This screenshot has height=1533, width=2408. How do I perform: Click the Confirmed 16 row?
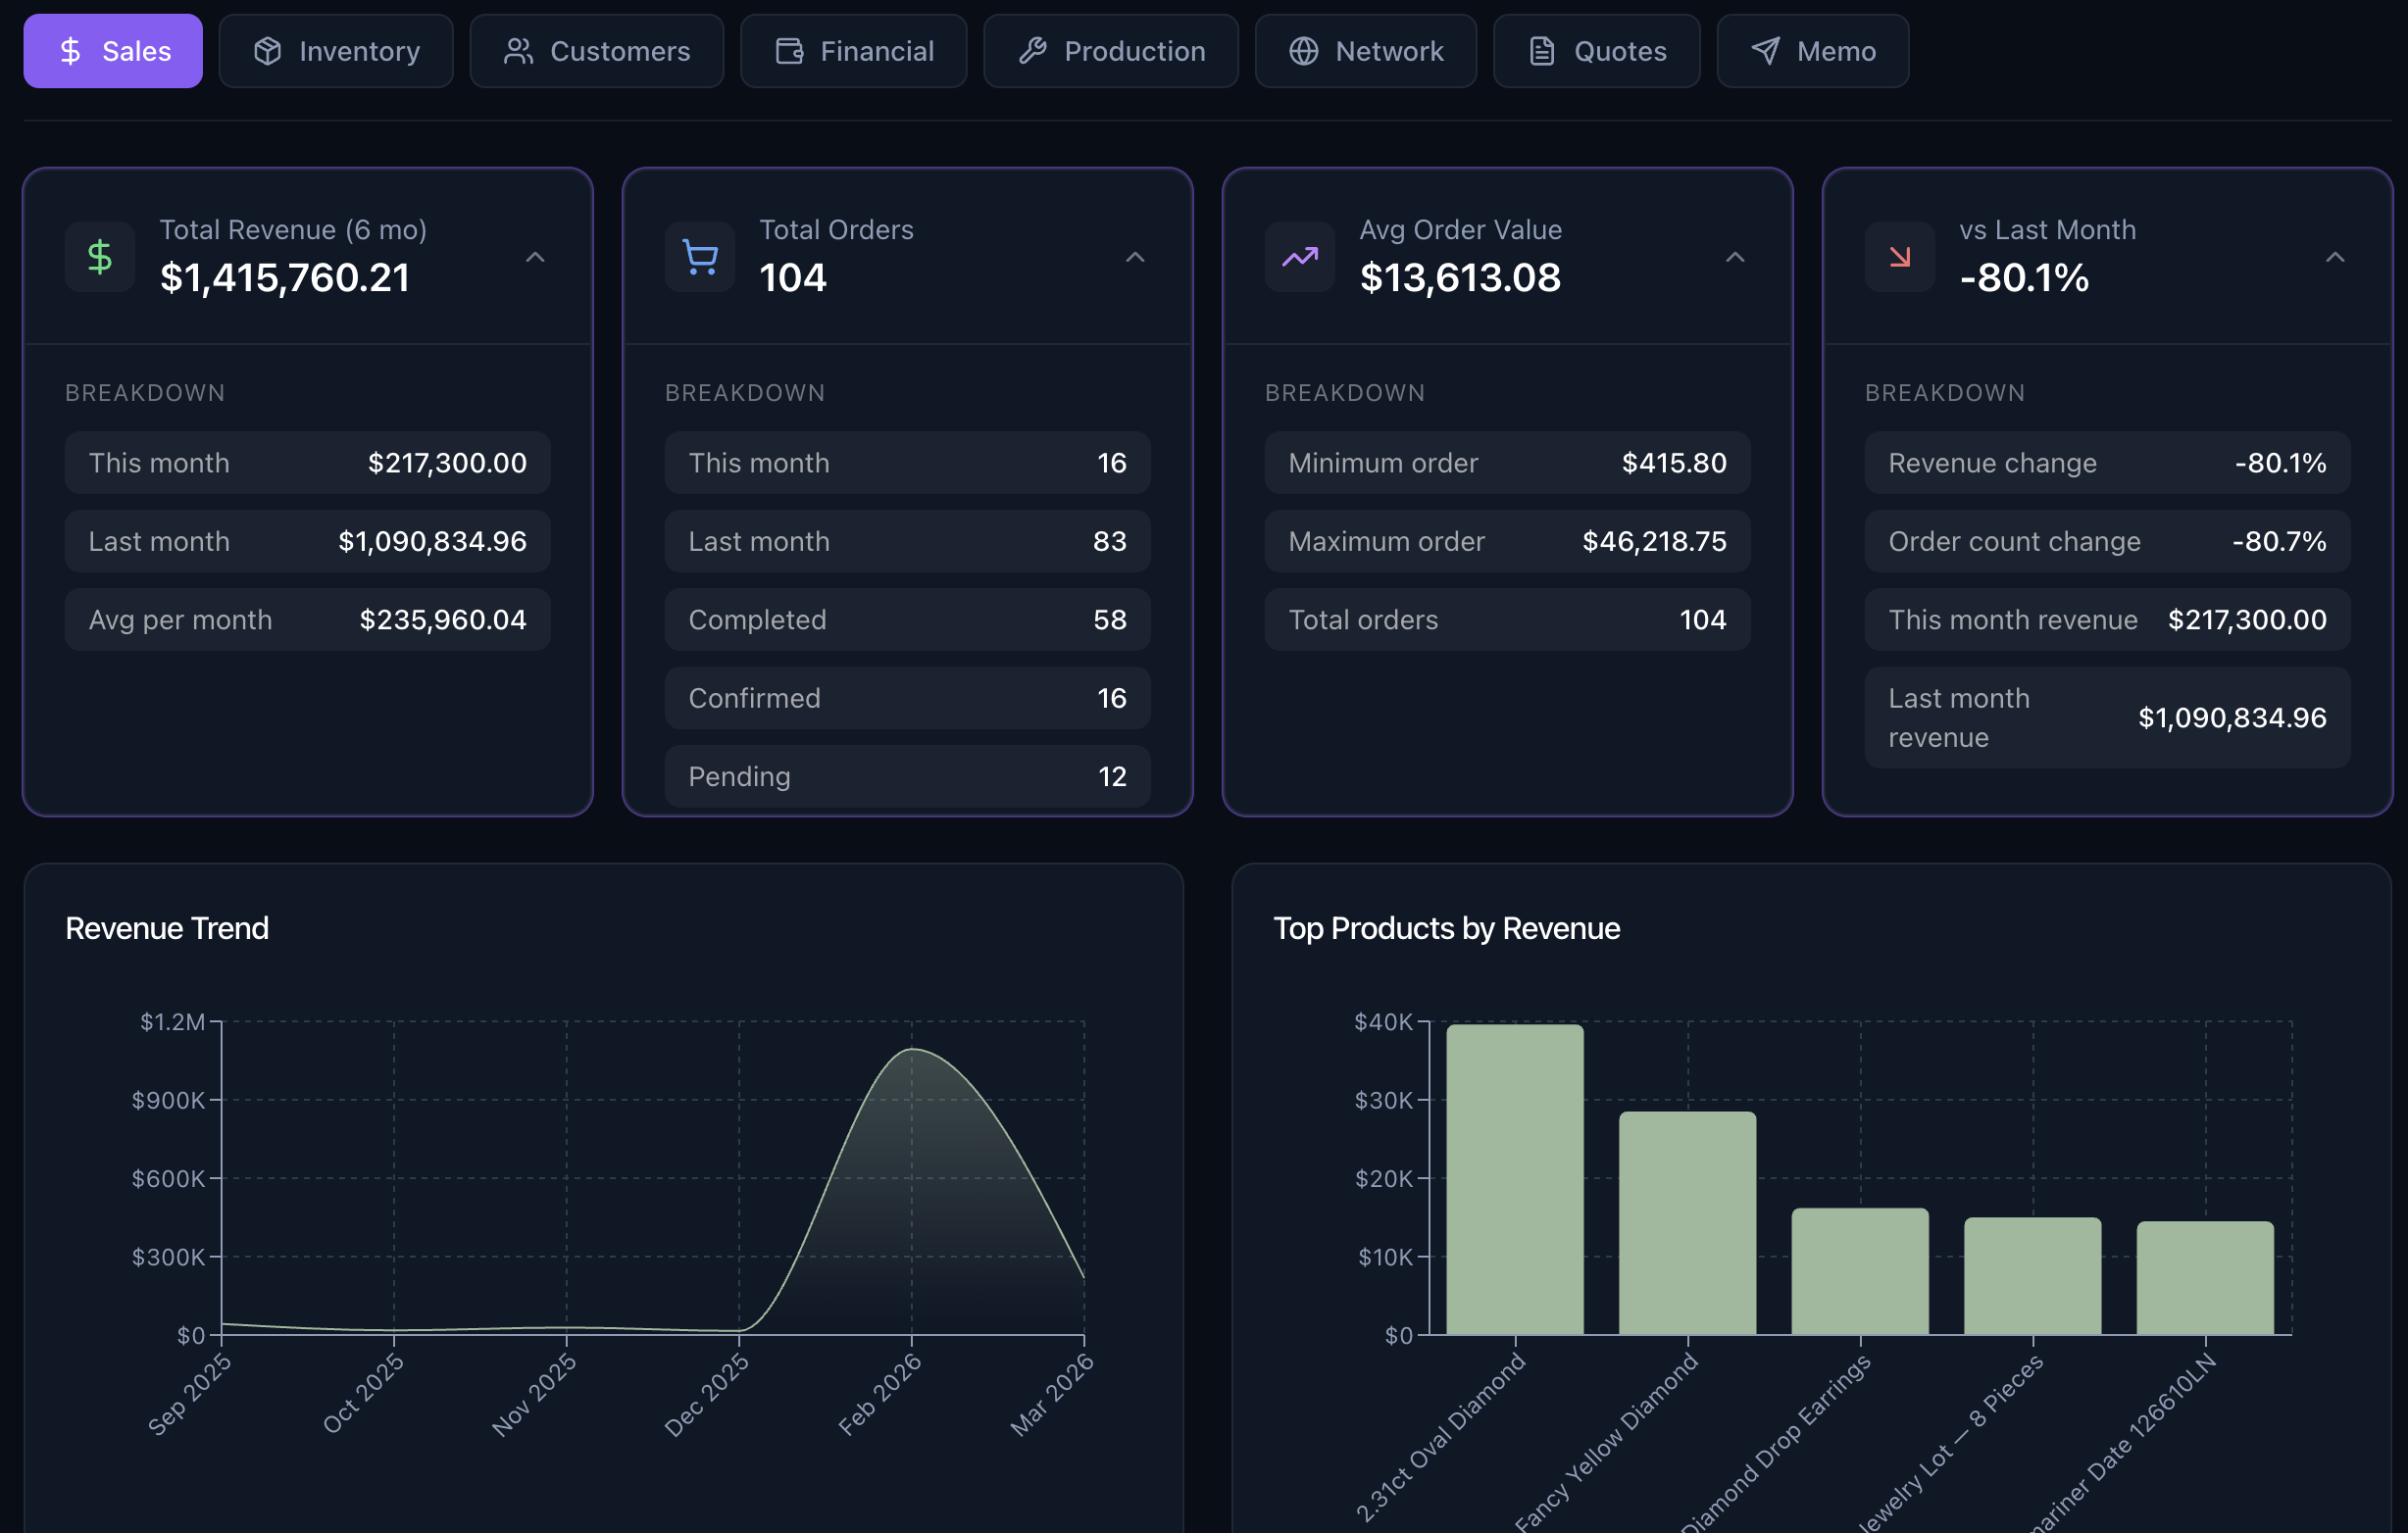coord(908,698)
